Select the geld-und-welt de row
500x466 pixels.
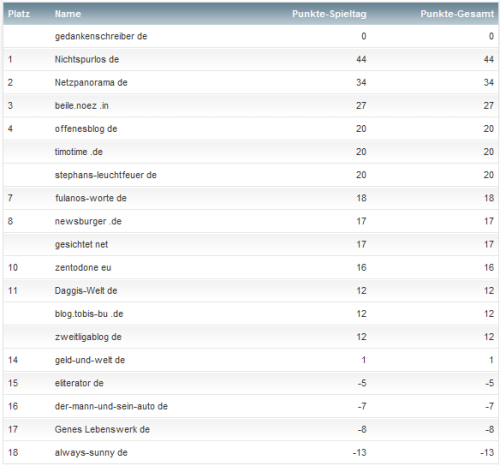[x=251, y=360]
